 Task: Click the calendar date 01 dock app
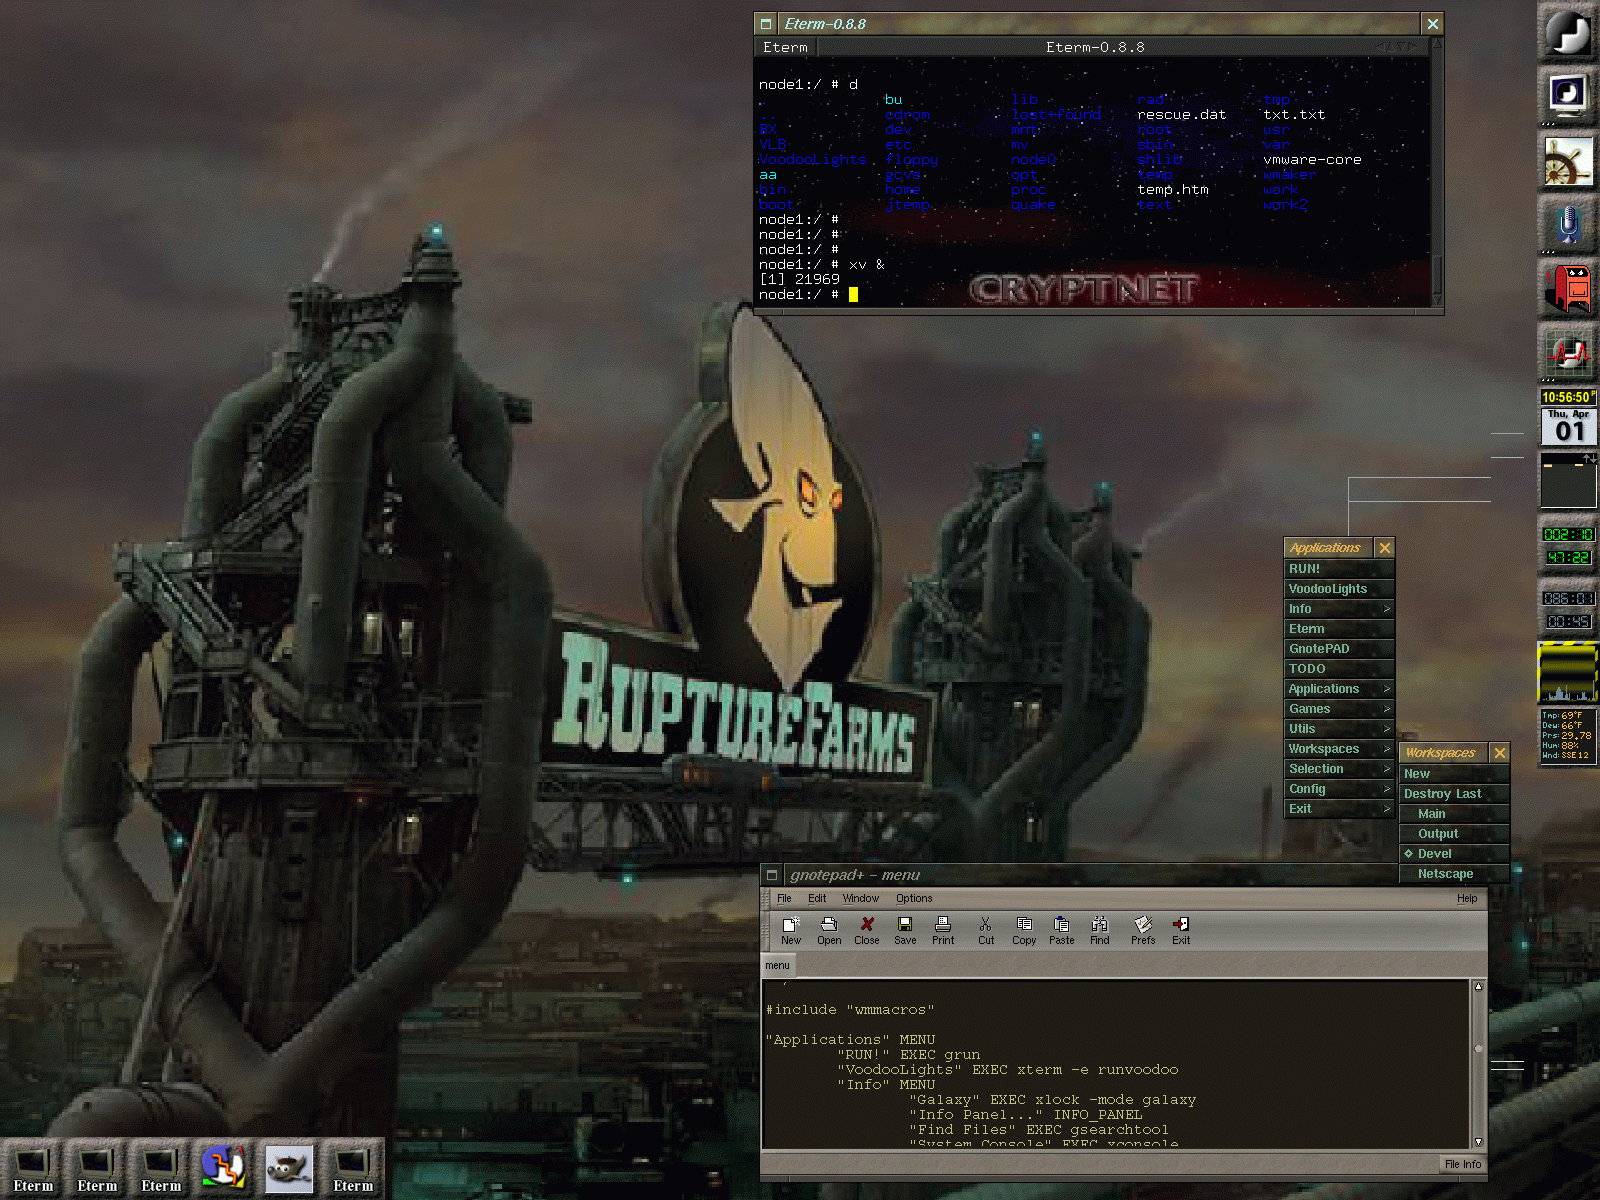pyautogui.click(x=1568, y=427)
